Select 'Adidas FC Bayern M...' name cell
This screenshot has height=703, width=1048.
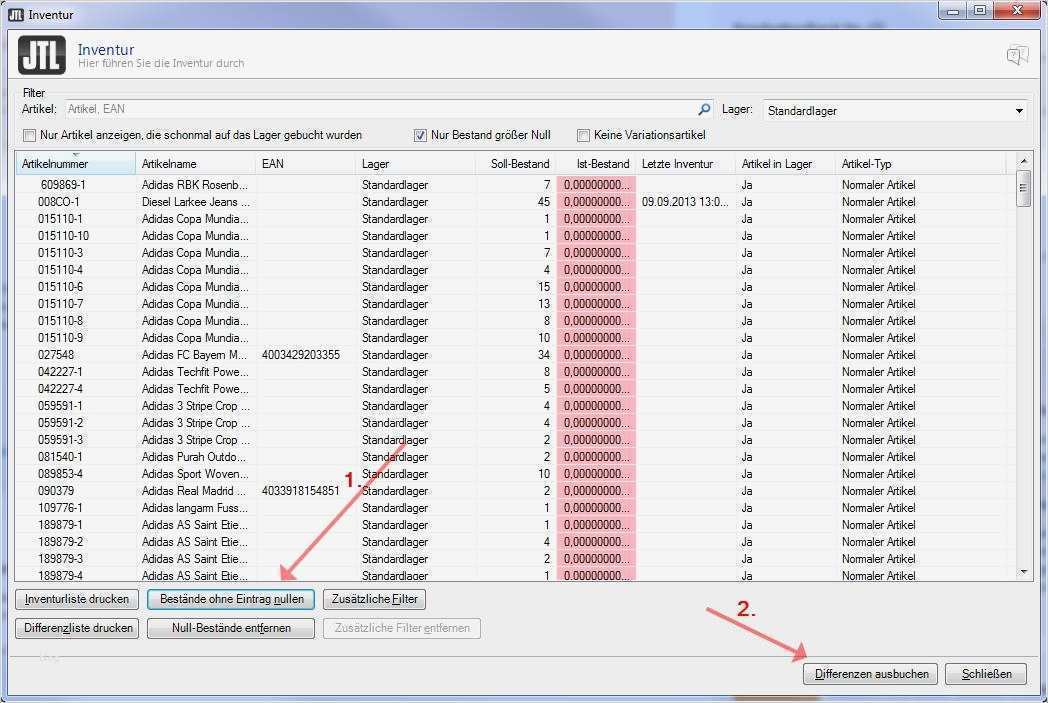(194, 355)
